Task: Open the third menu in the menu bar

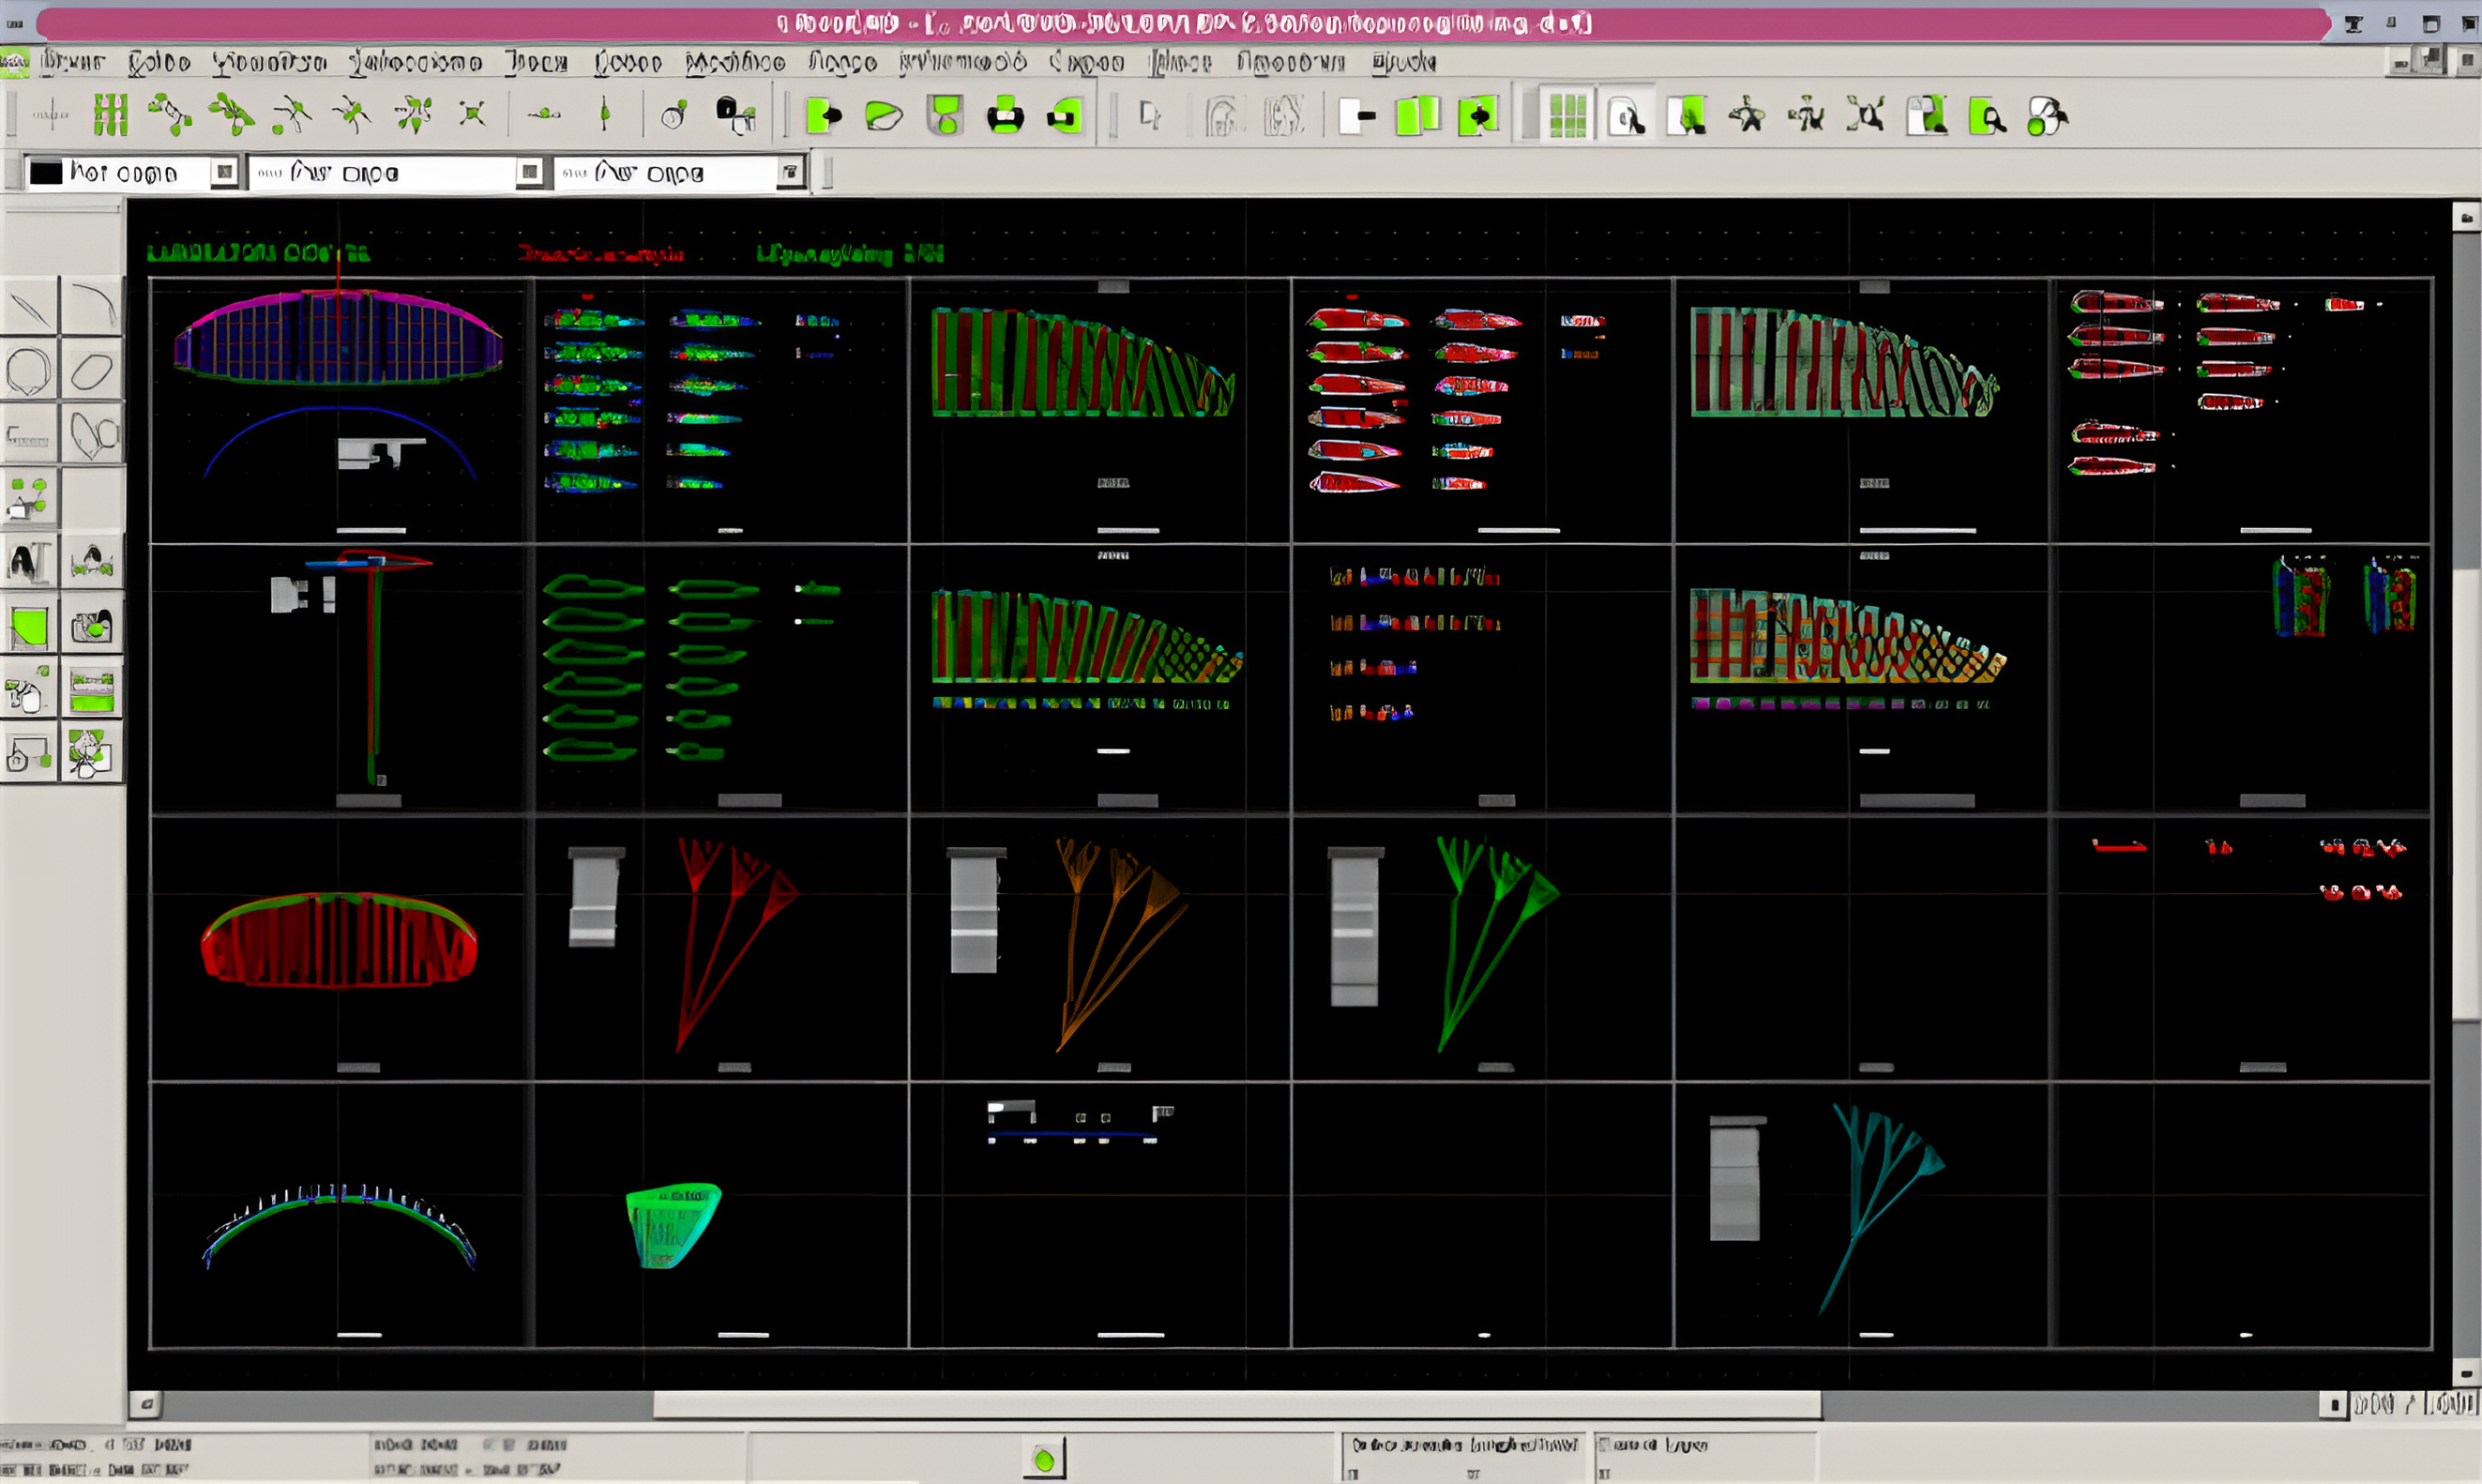Action: (x=269, y=62)
